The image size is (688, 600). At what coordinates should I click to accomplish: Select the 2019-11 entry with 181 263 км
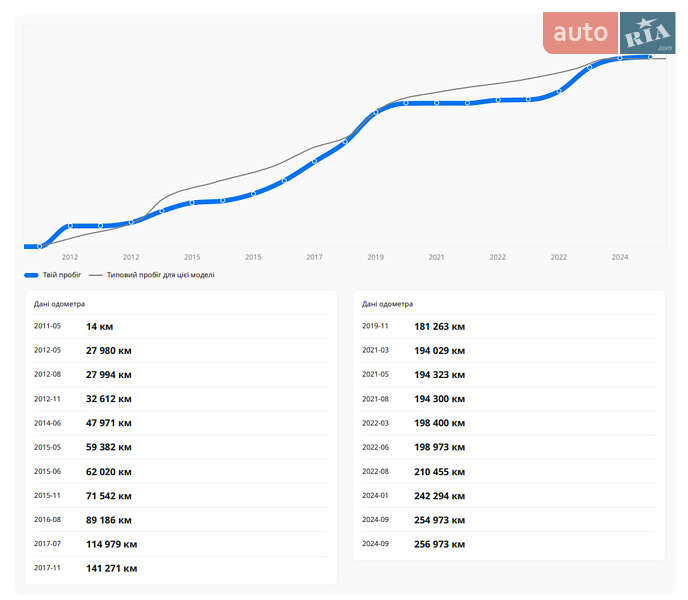(508, 326)
